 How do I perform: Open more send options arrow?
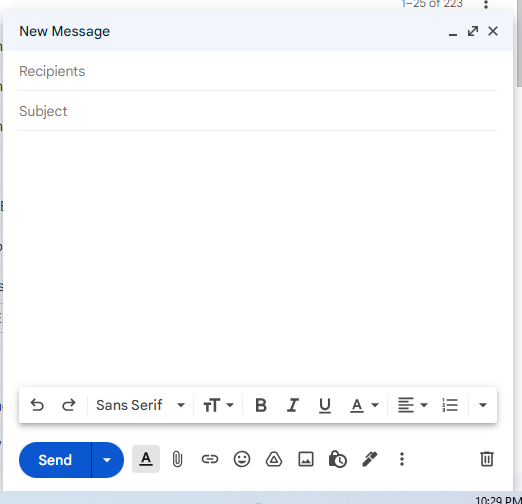click(107, 460)
